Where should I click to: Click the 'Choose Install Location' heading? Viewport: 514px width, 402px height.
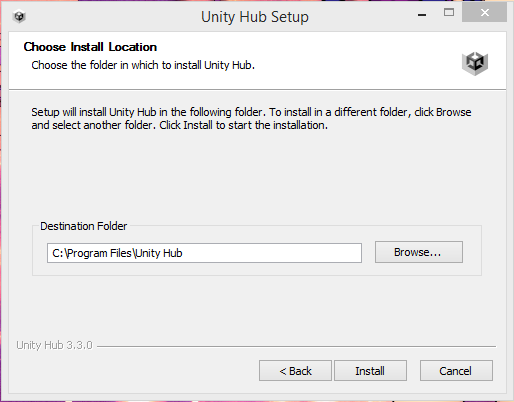tap(90, 47)
